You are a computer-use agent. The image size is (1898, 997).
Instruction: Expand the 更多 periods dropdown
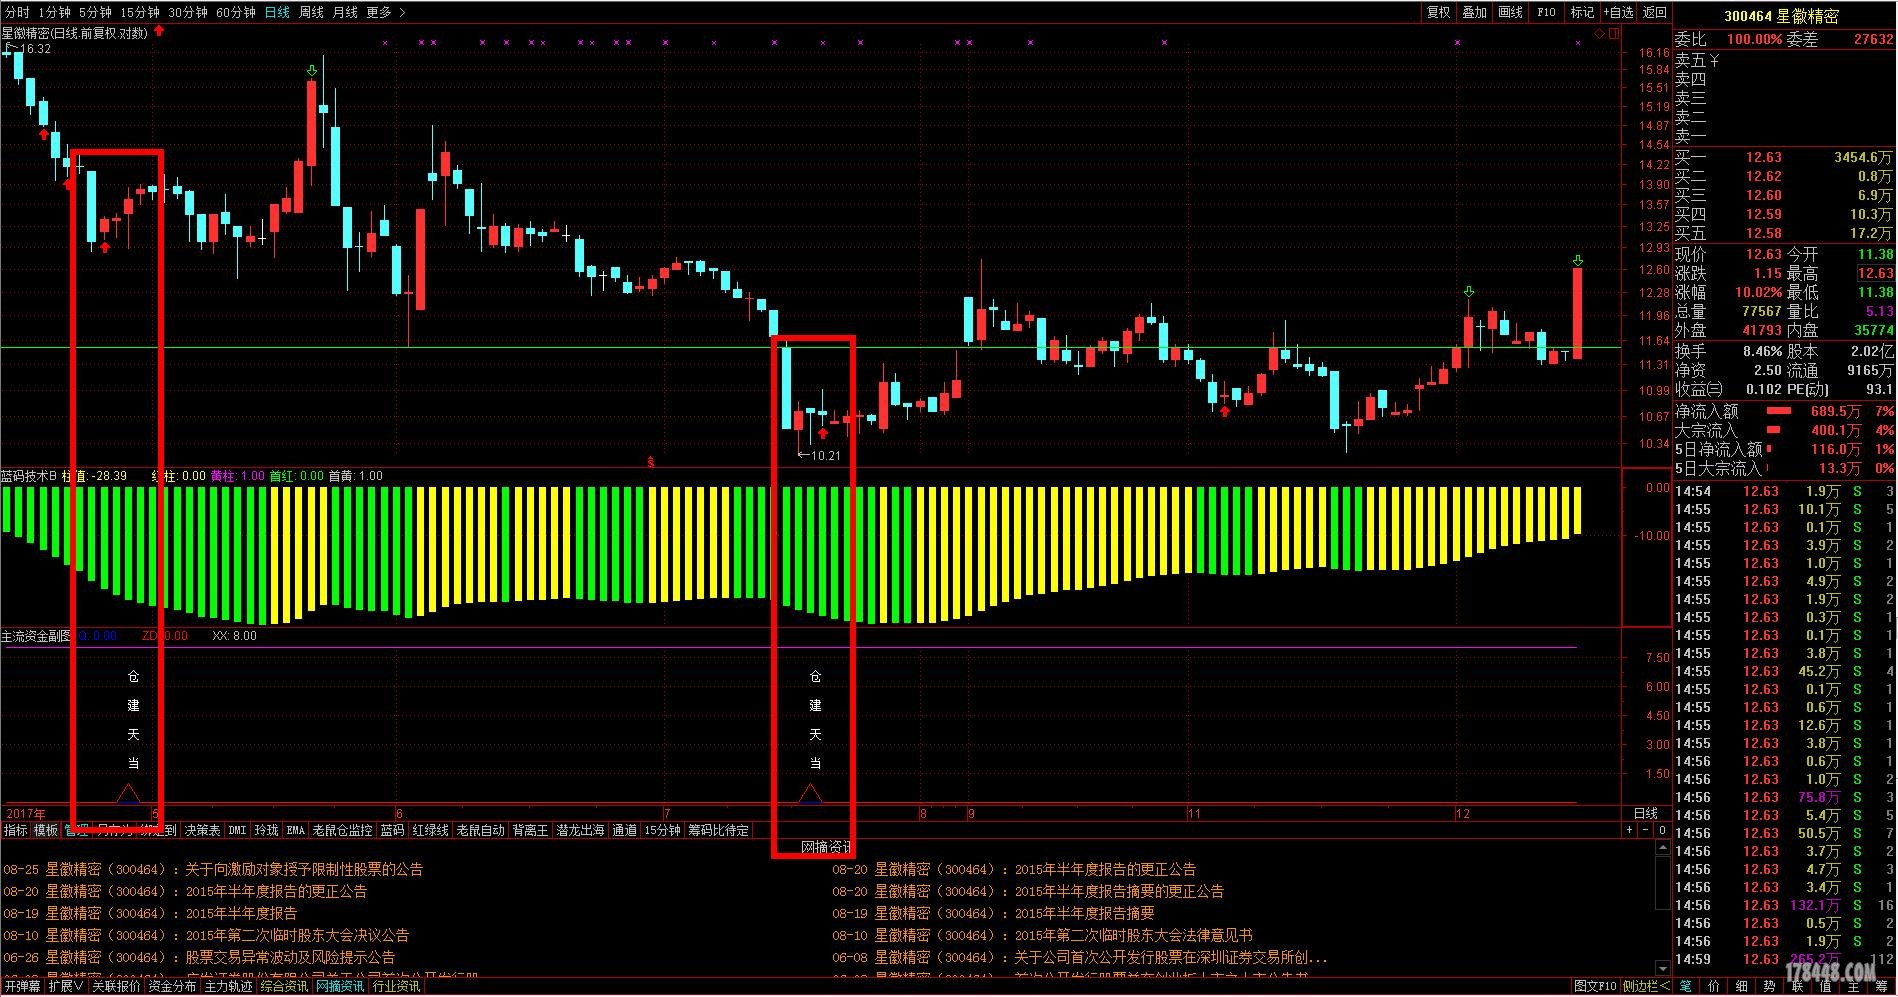pos(386,12)
